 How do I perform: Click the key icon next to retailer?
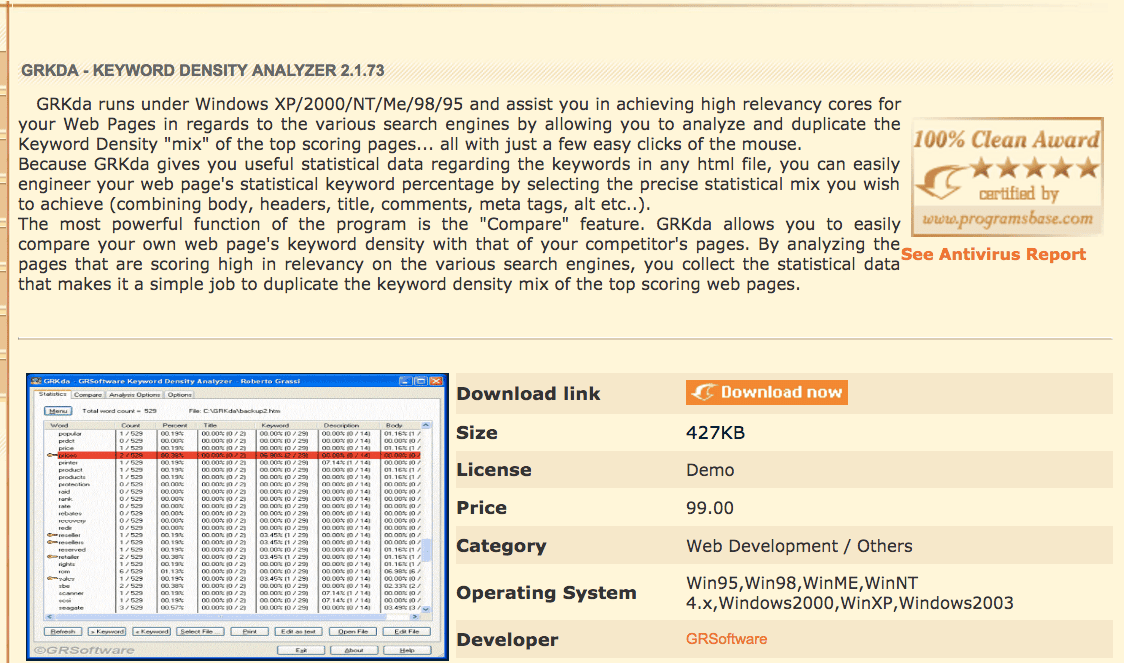52,557
